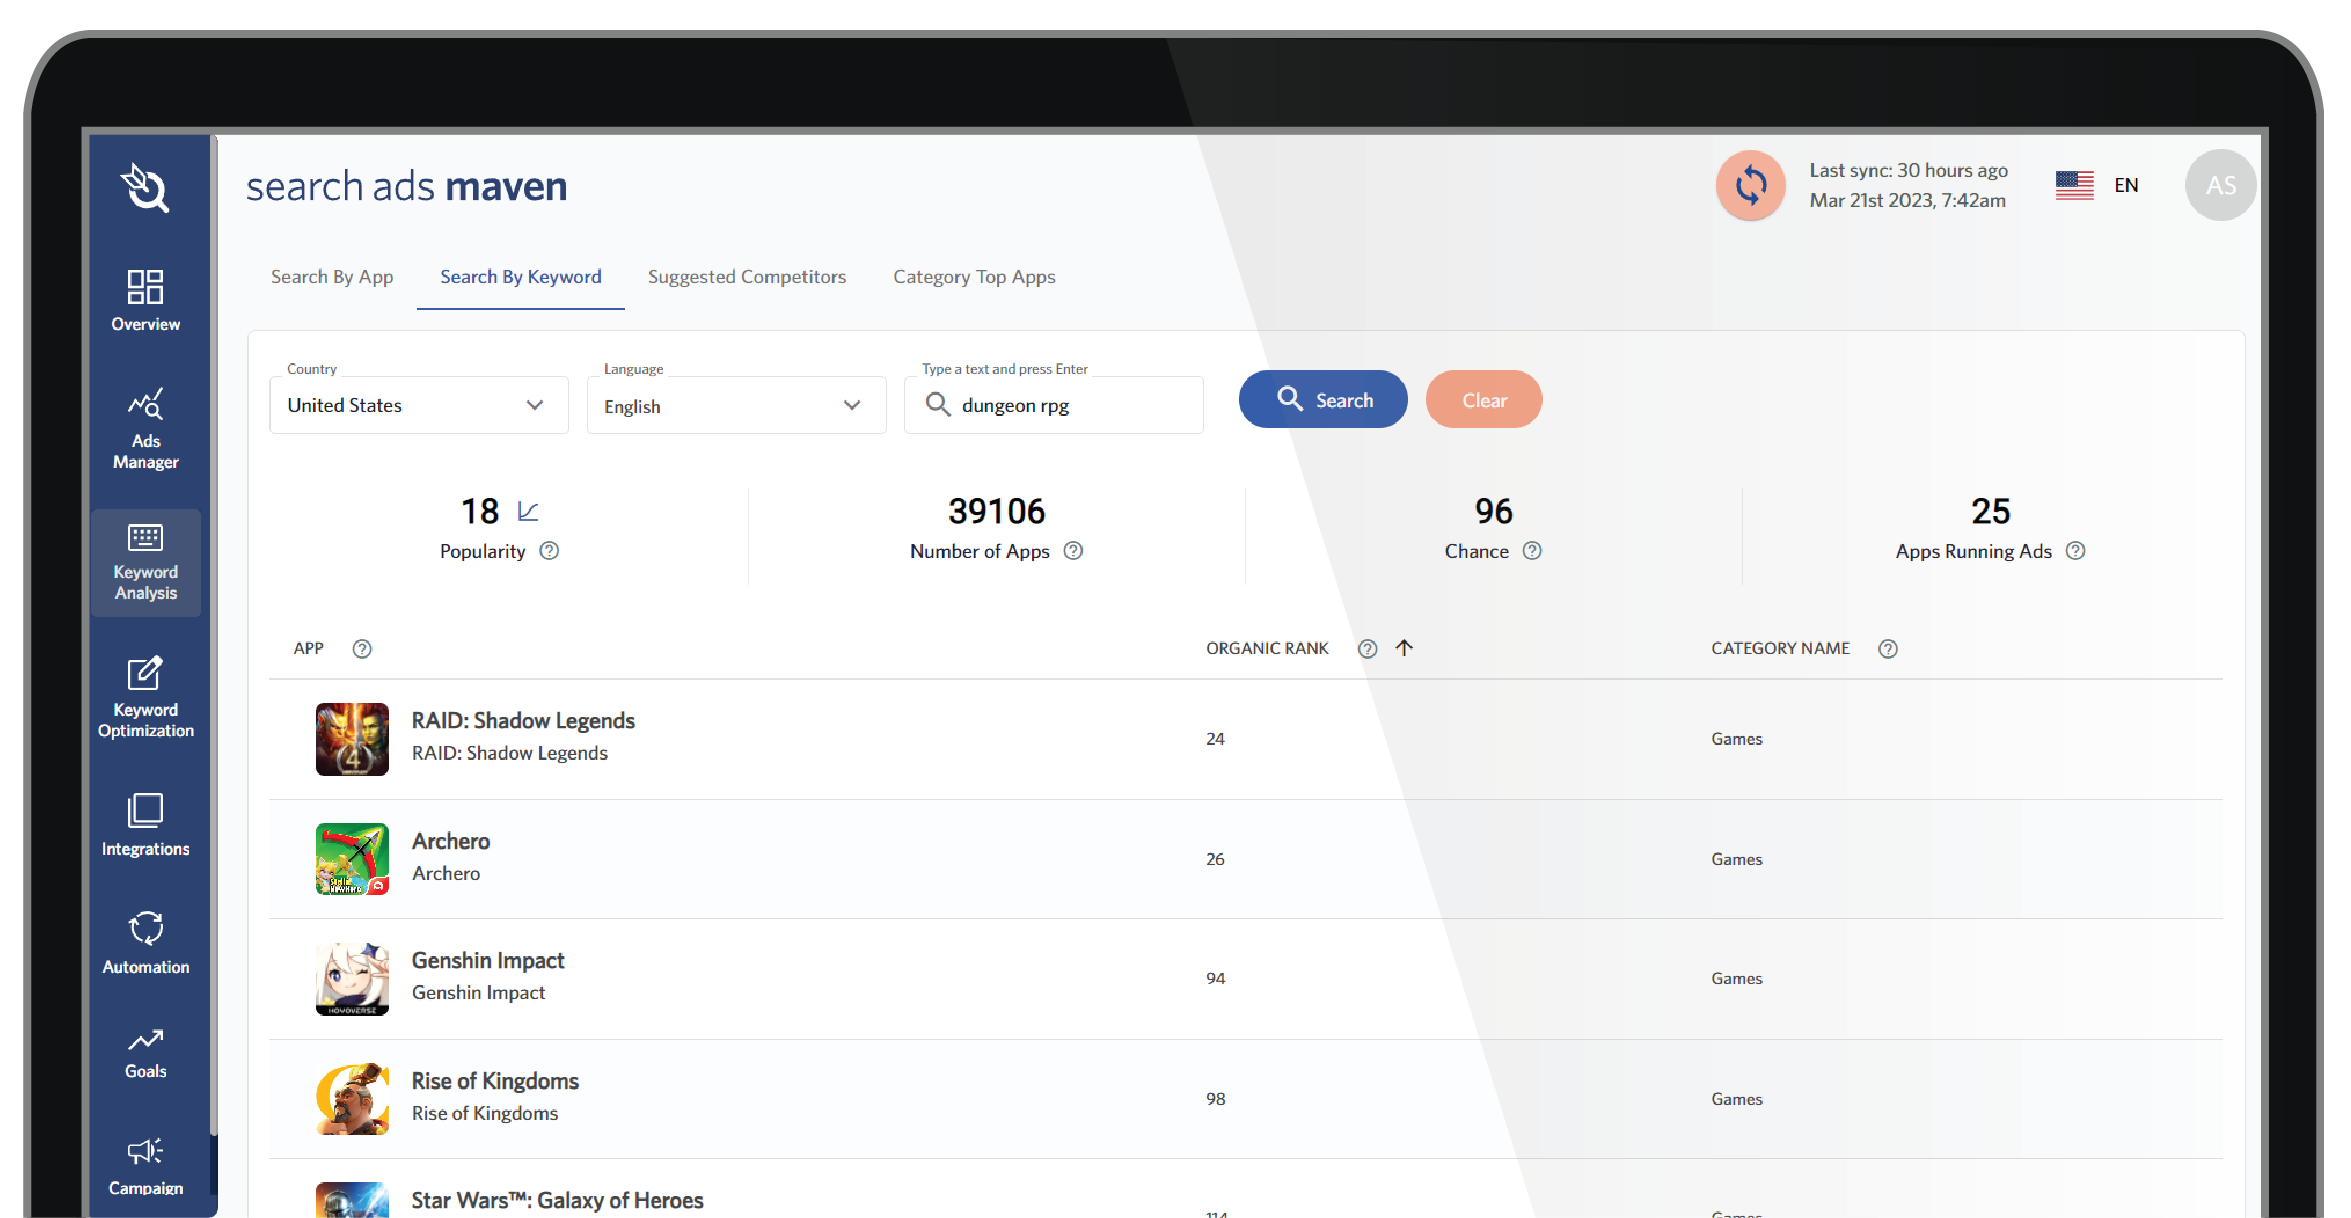This screenshot has height=1218, width=2351.
Task: Show help for Category Name column
Action: pos(1887,649)
